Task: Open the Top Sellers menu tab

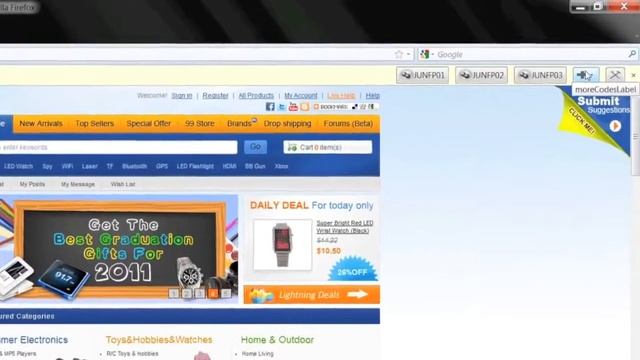Action: [94, 124]
